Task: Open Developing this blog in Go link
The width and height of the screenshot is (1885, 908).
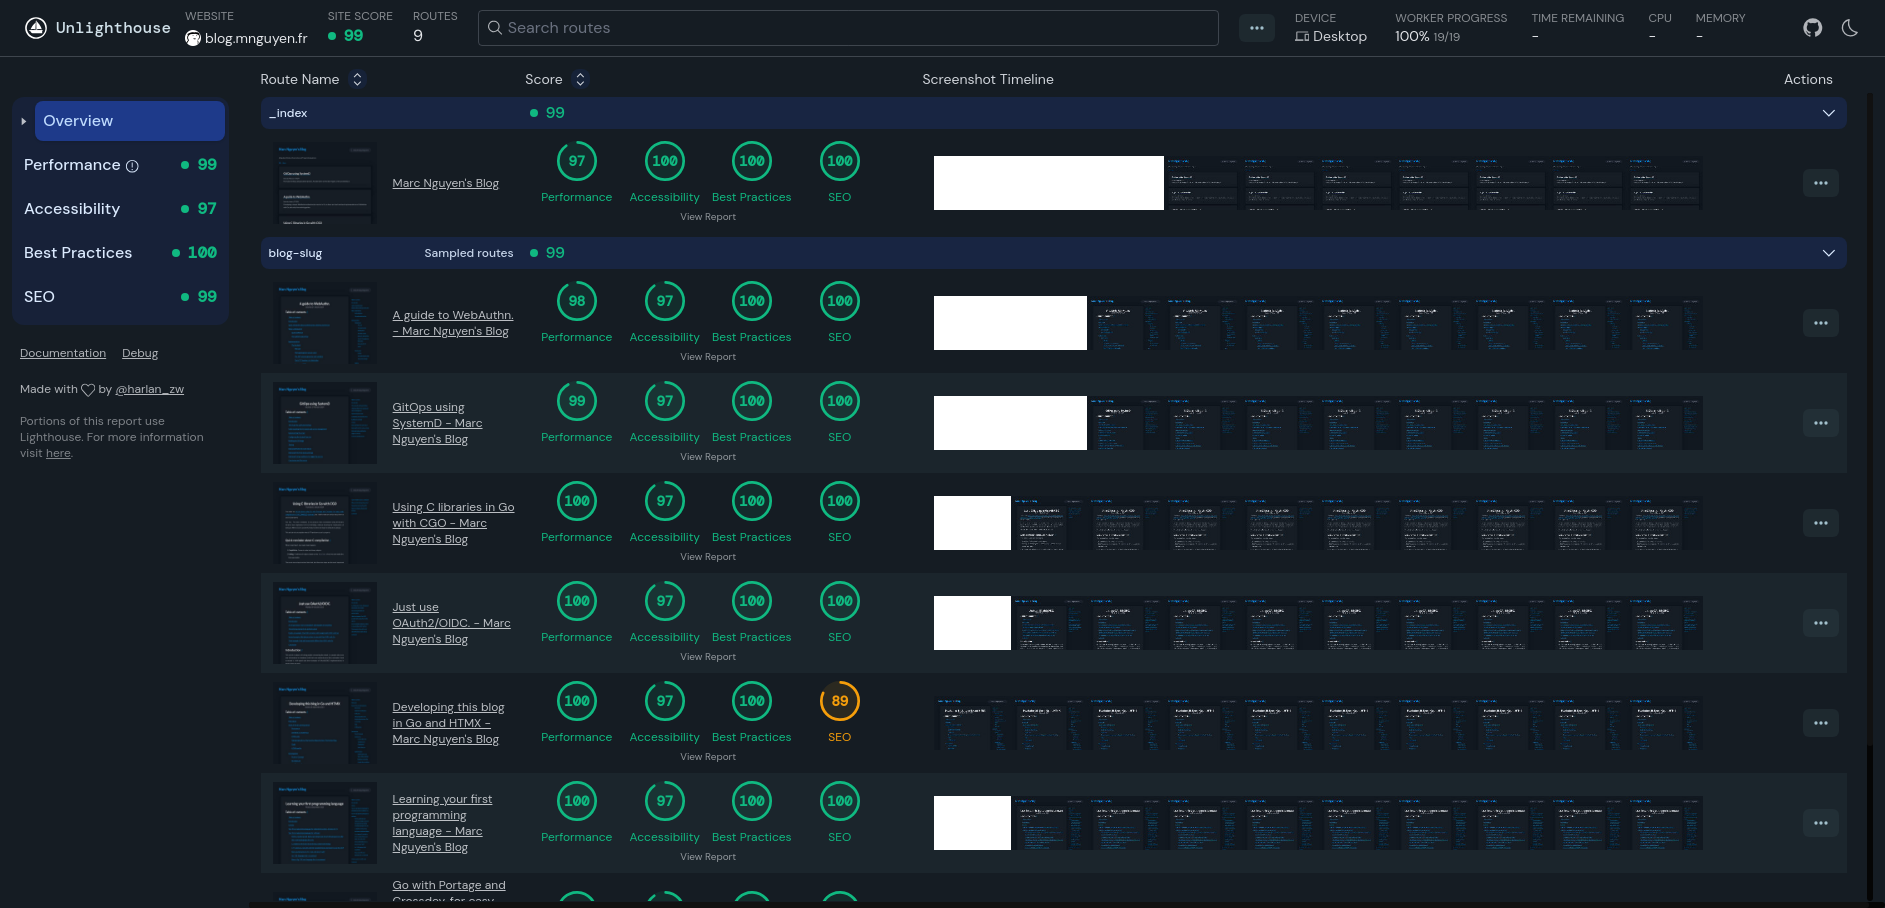Action: tap(448, 723)
